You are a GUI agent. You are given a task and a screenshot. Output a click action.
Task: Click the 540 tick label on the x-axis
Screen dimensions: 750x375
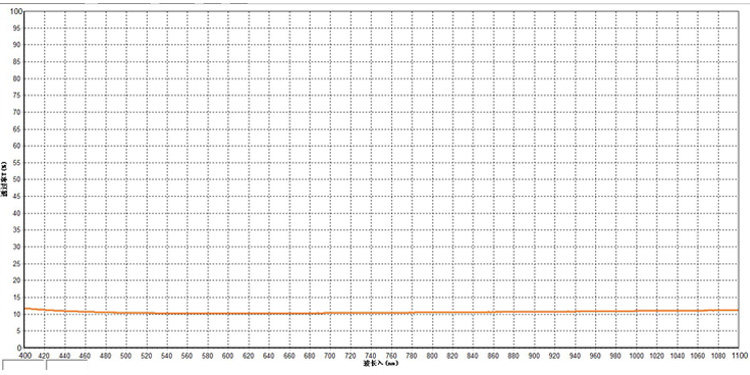tap(167, 356)
